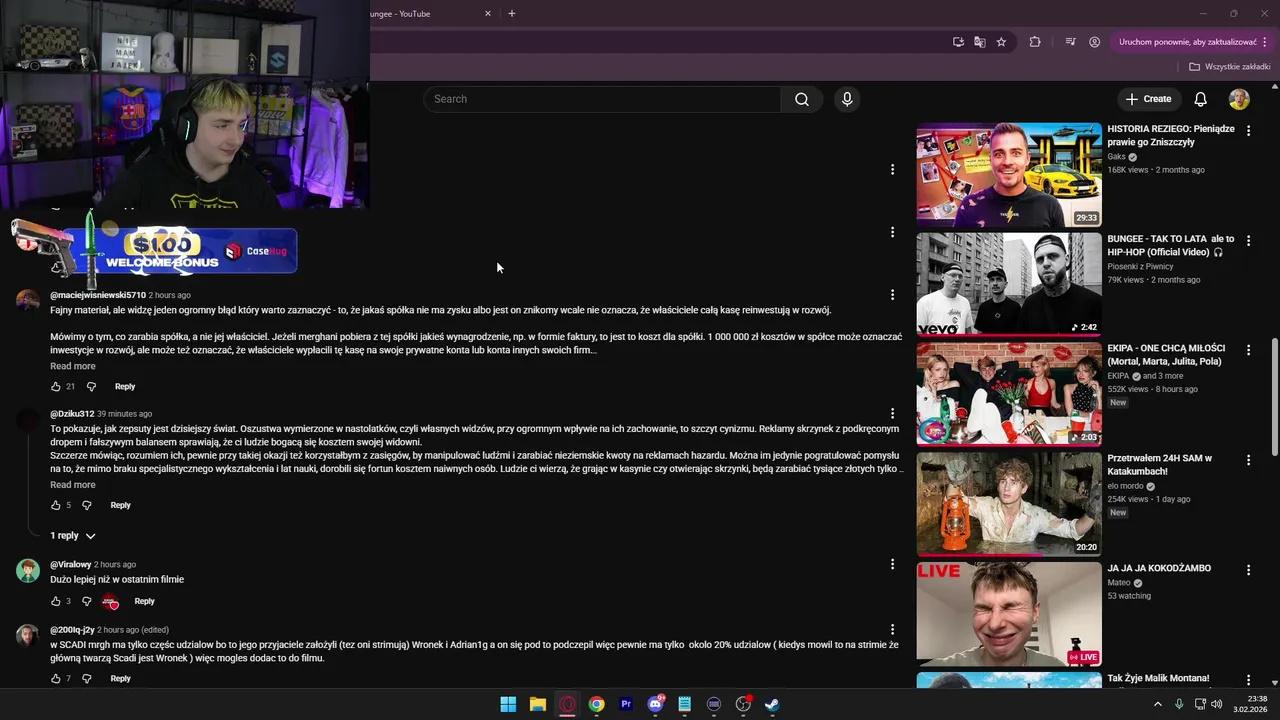Open menu for JA JA JA KOKODŻAMBO stream
Image resolution: width=1280 pixels, height=720 pixels.
click(x=1248, y=570)
